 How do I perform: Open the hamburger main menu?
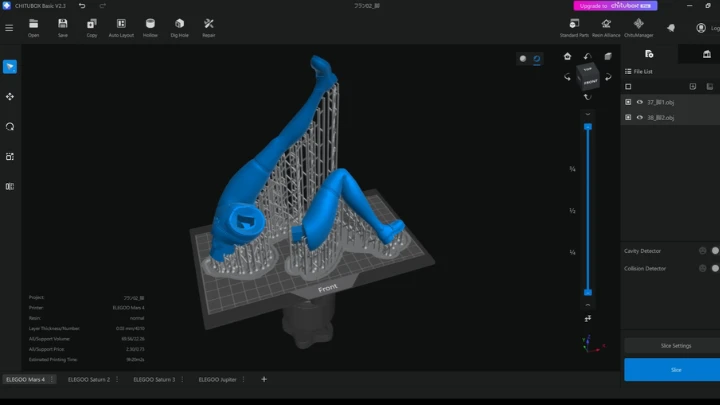[9, 28]
